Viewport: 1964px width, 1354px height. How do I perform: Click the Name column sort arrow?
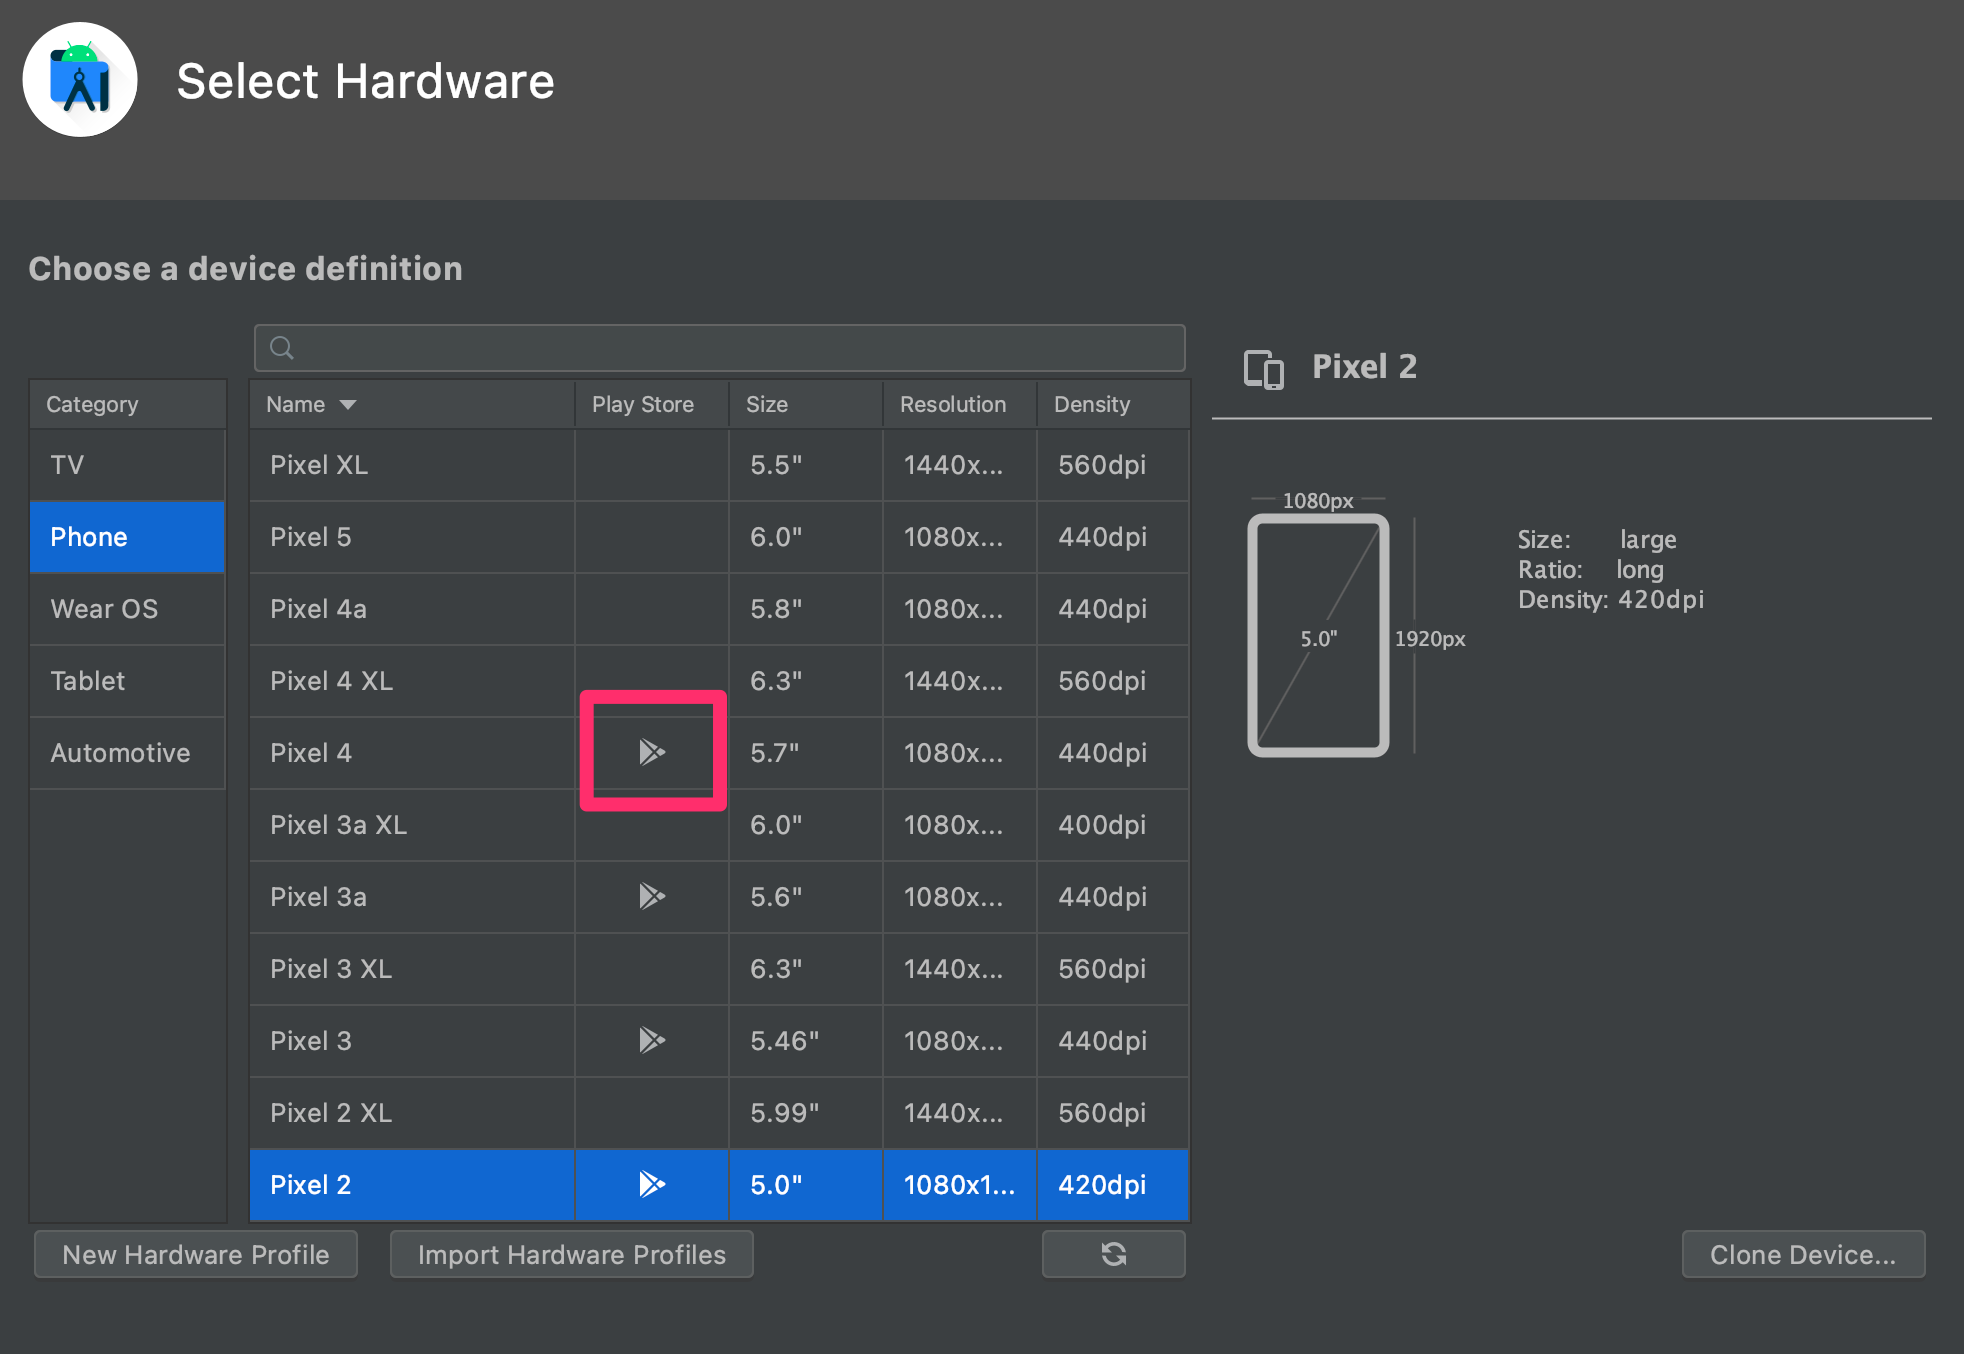pyautogui.click(x=348, y=405)
